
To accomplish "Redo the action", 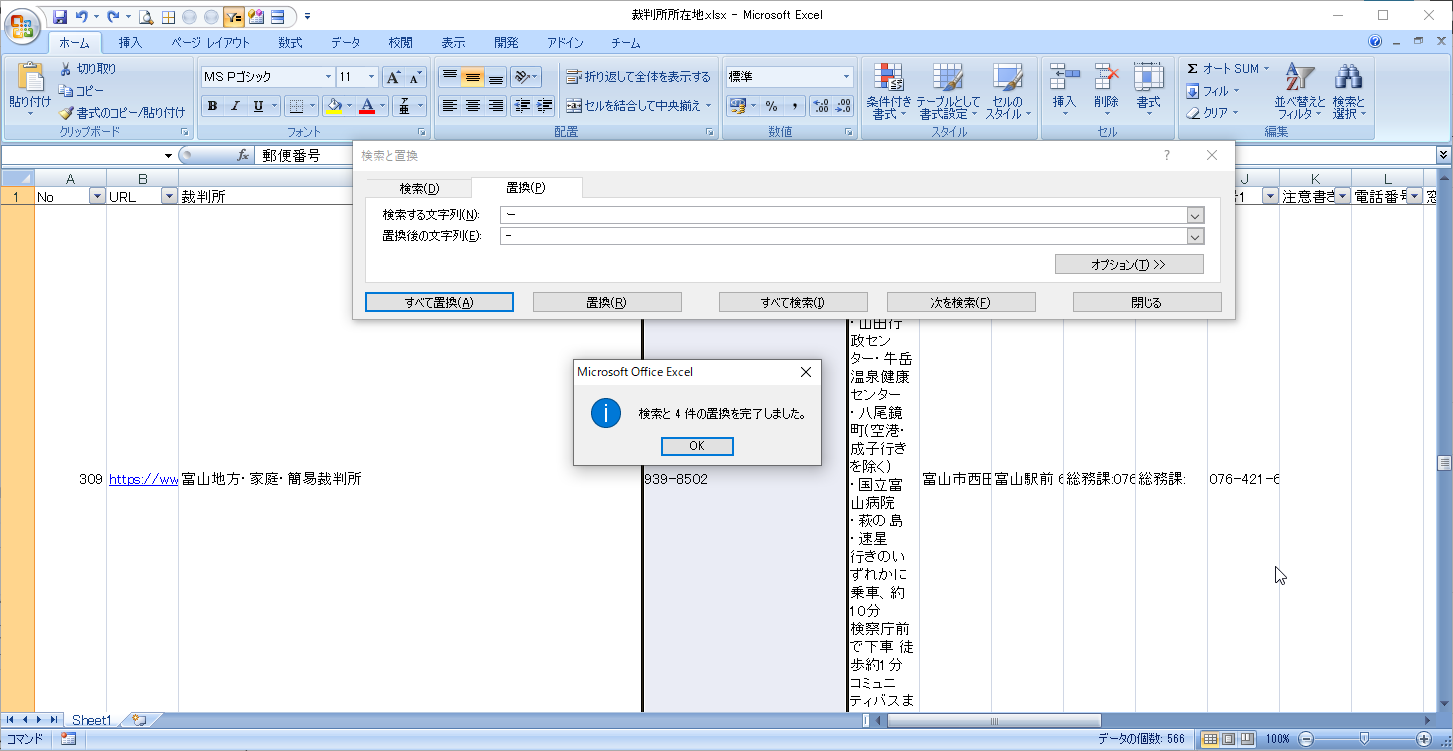I will click(x=113, y=17).
